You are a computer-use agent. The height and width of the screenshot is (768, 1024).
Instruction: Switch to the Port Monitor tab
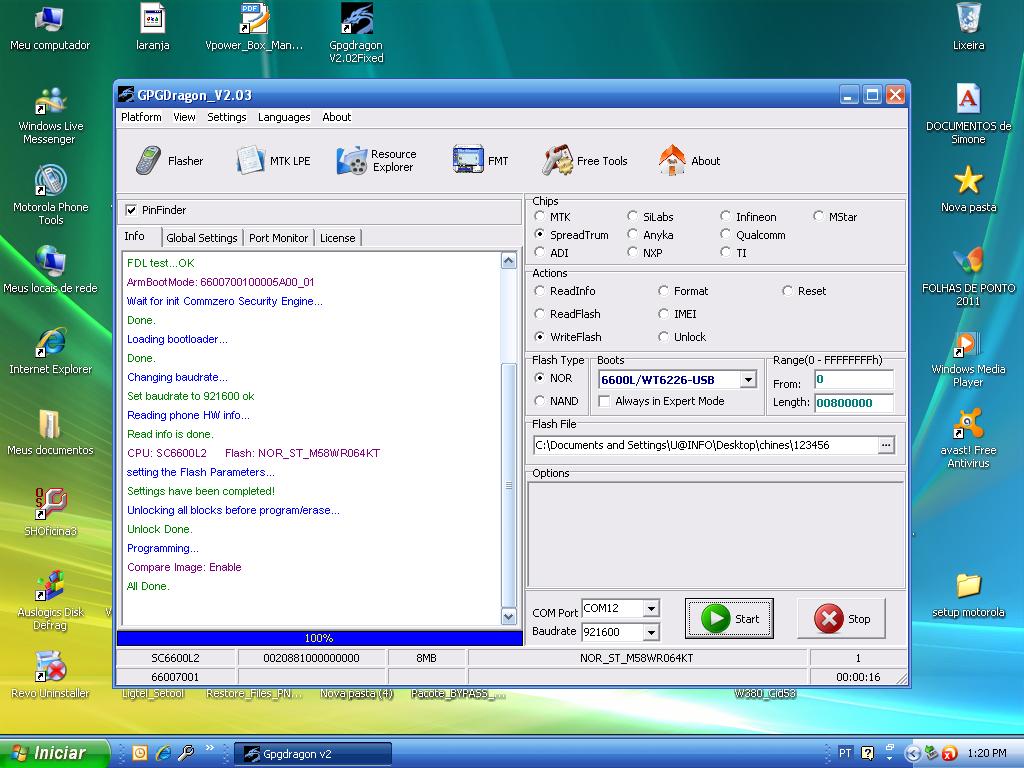point(278,238)
